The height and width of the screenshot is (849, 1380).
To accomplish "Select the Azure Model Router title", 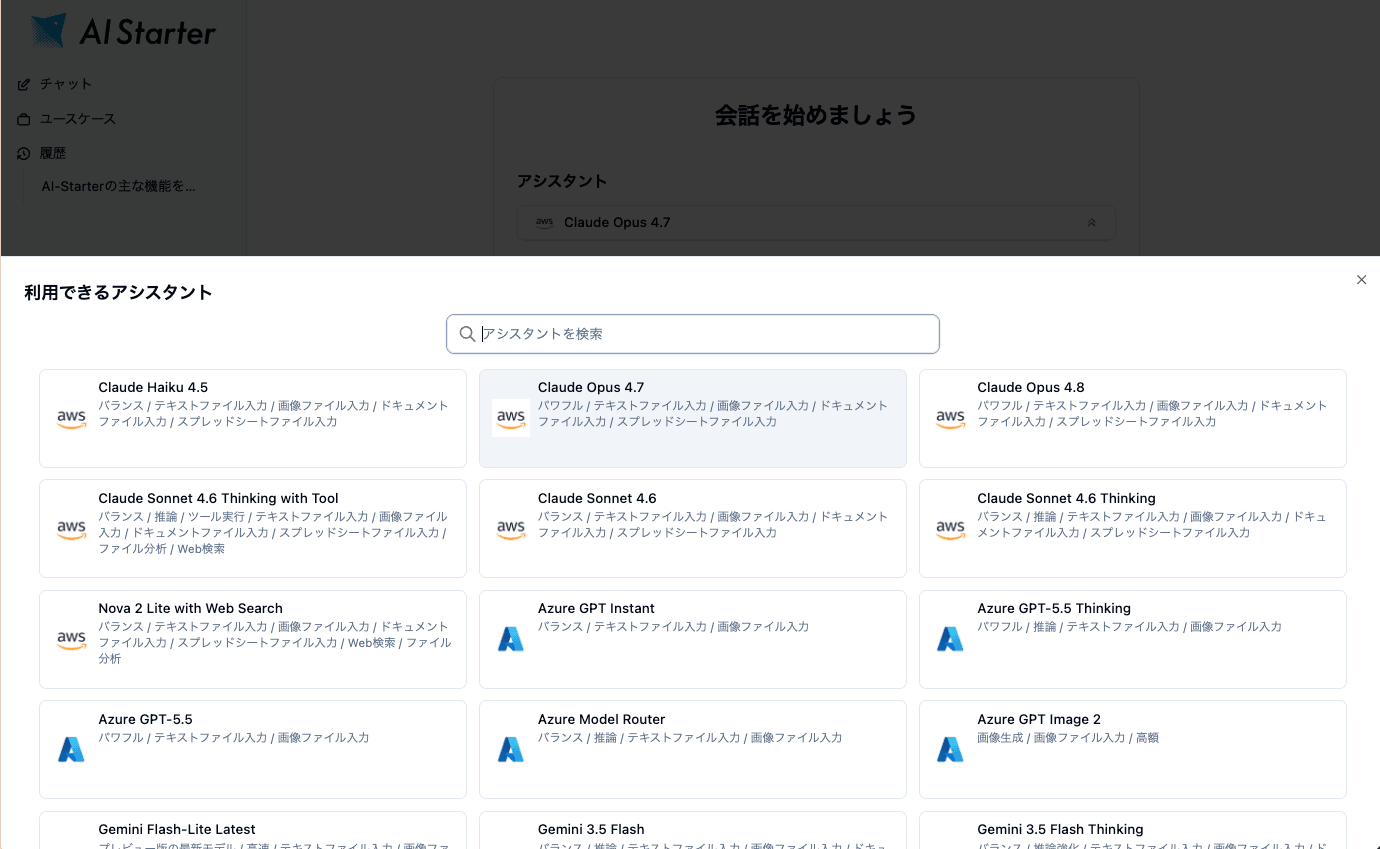I will click(x=601, y=719).
